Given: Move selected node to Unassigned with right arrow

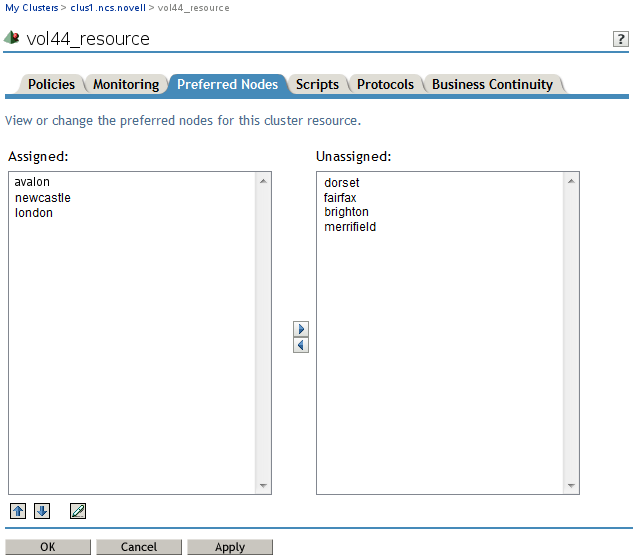Looking at the screenshot, I should pos(301,329).
